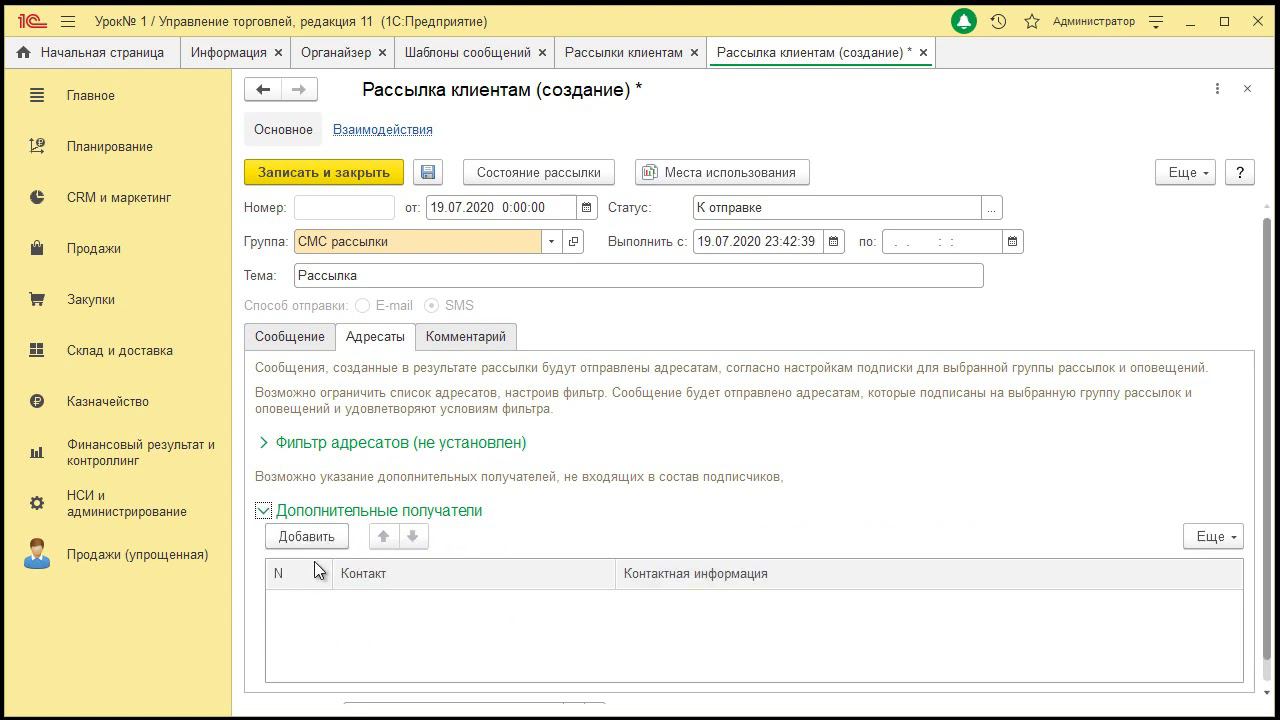Click into the Статус field
Viewport: 1280px width, 720px height.
(x=837, y=208)
